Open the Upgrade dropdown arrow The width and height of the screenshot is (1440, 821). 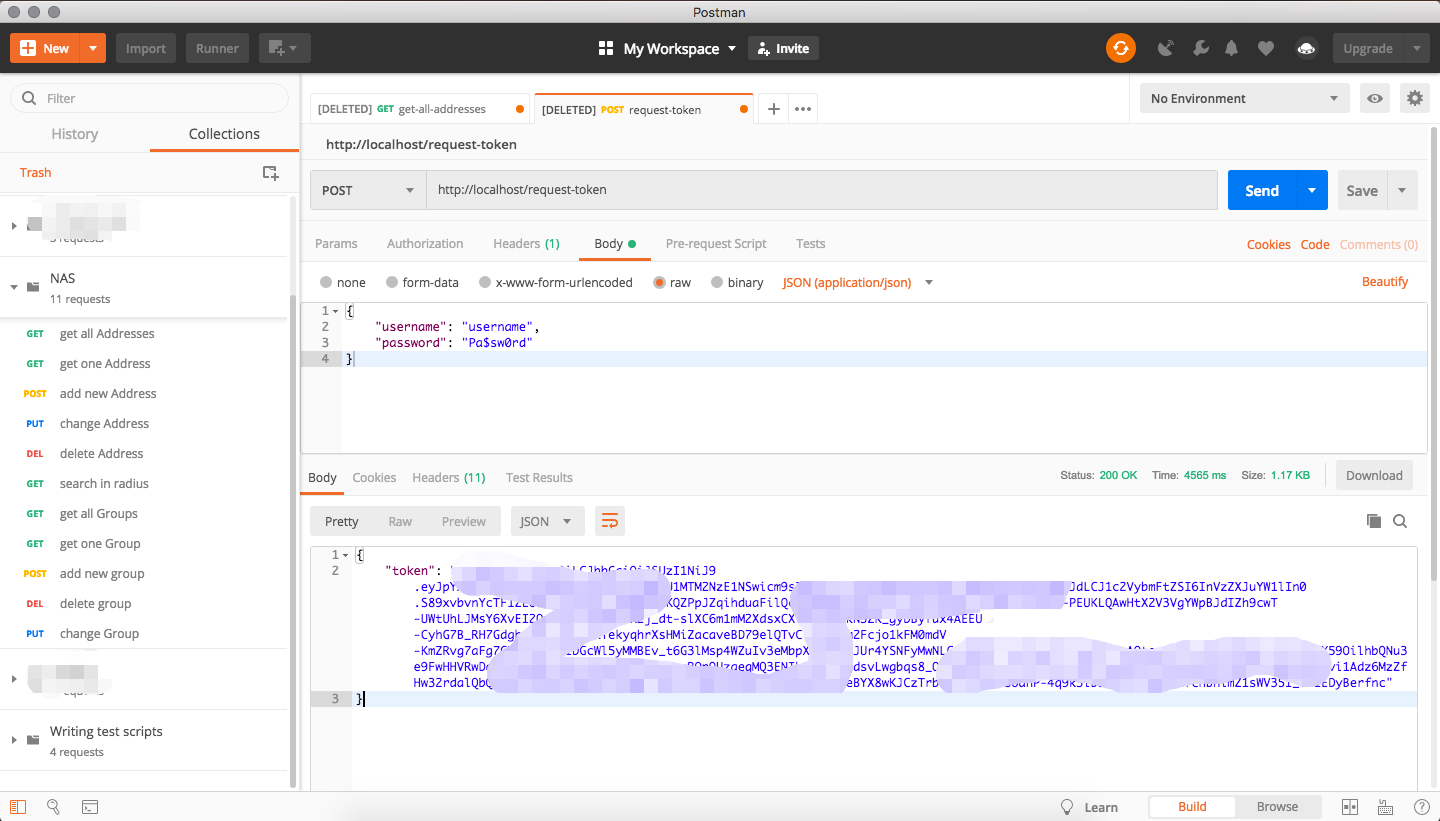1416,48
